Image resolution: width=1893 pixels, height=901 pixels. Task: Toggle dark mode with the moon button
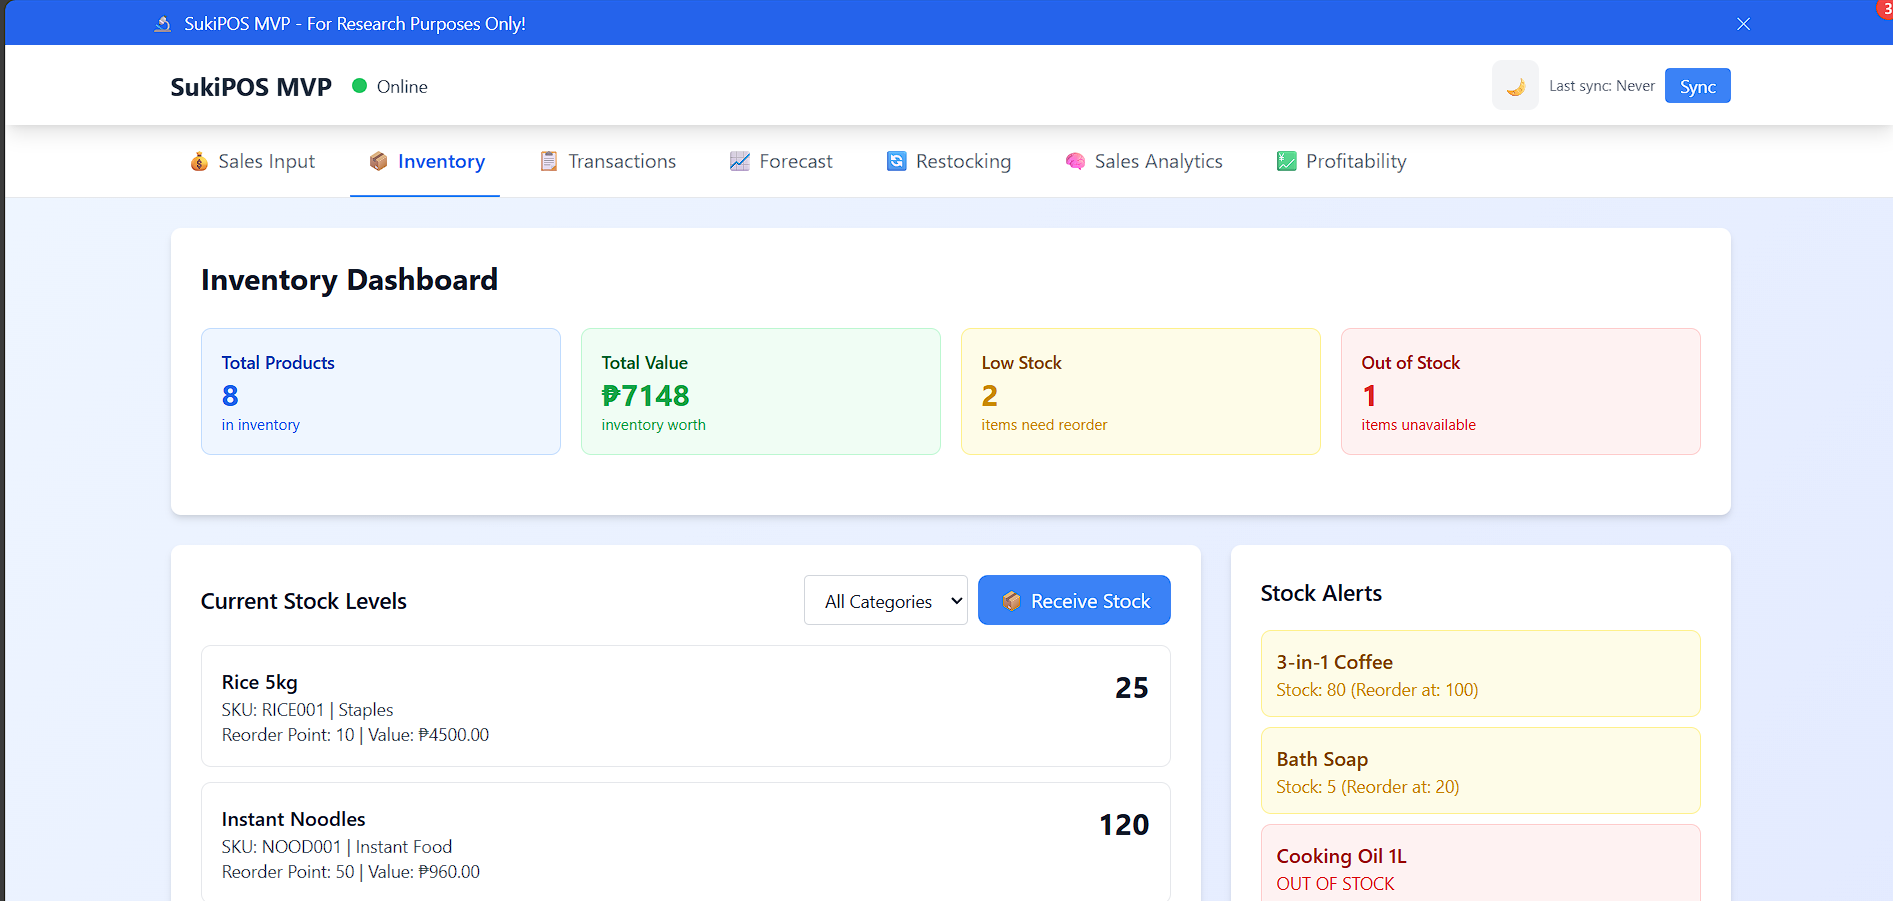point(1515,86)
